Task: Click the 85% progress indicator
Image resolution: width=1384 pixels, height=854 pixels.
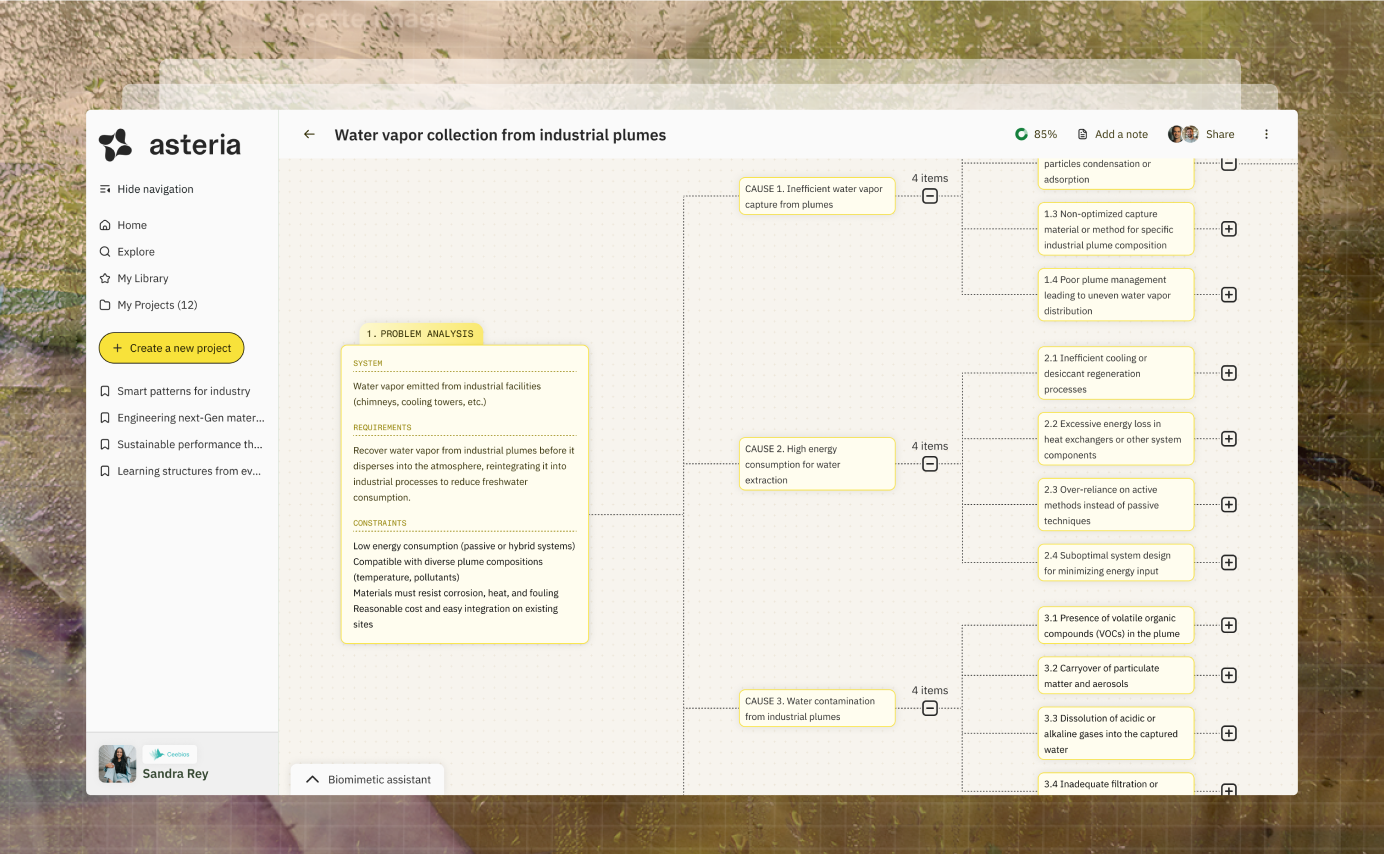Action: point(1036,134)
